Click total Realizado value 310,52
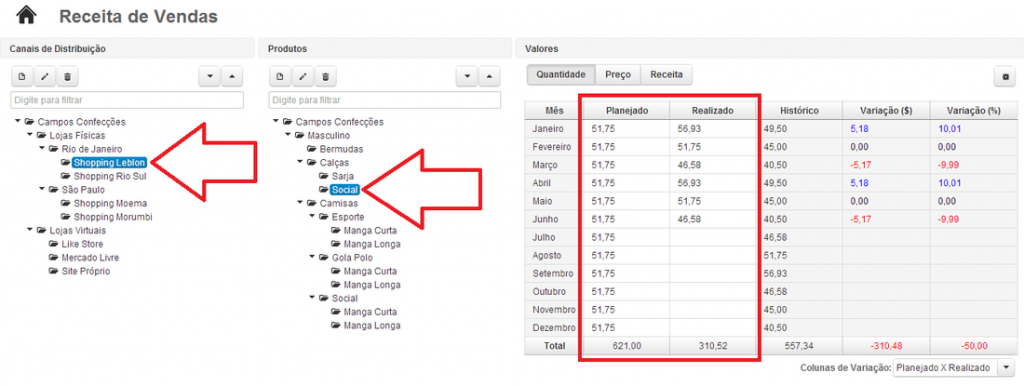Viewport: 1024px width, 386px height. (713, 346)
